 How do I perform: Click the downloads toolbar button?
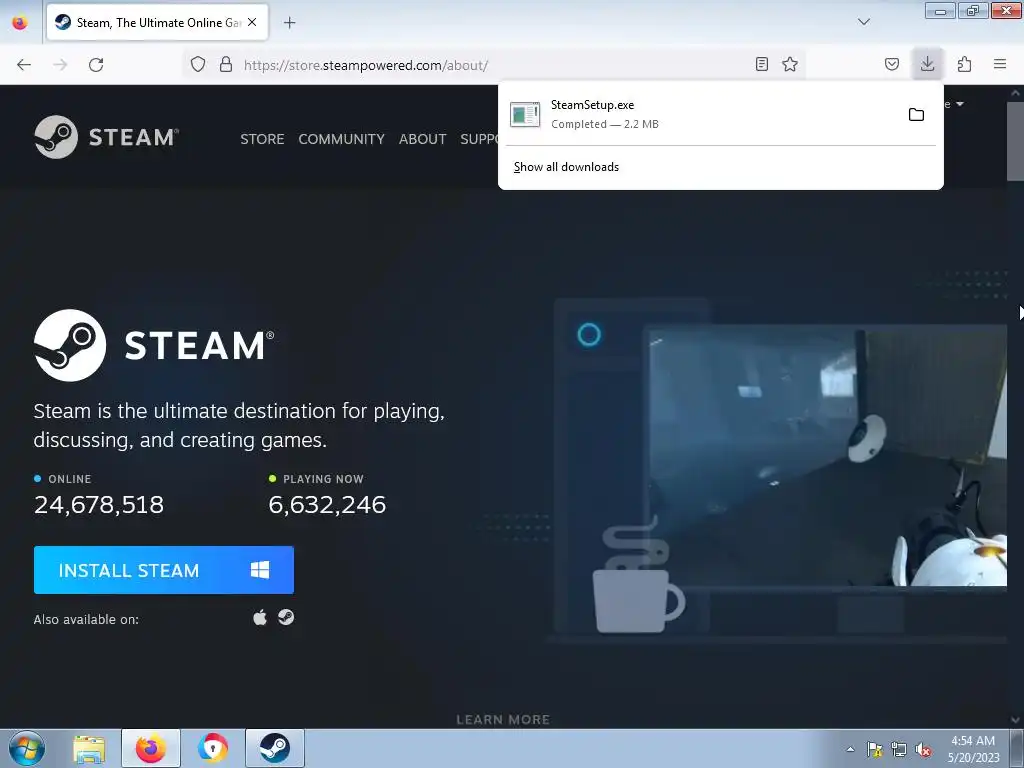point(927,64)
